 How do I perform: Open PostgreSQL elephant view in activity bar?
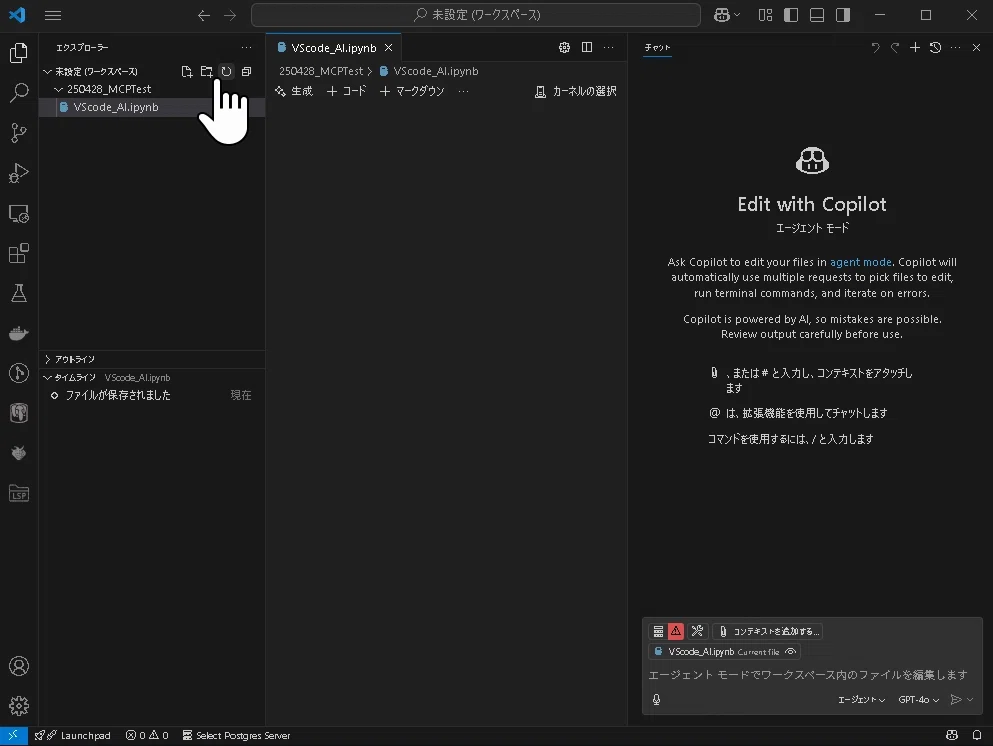pyautogui.click(x=19, y=413)
